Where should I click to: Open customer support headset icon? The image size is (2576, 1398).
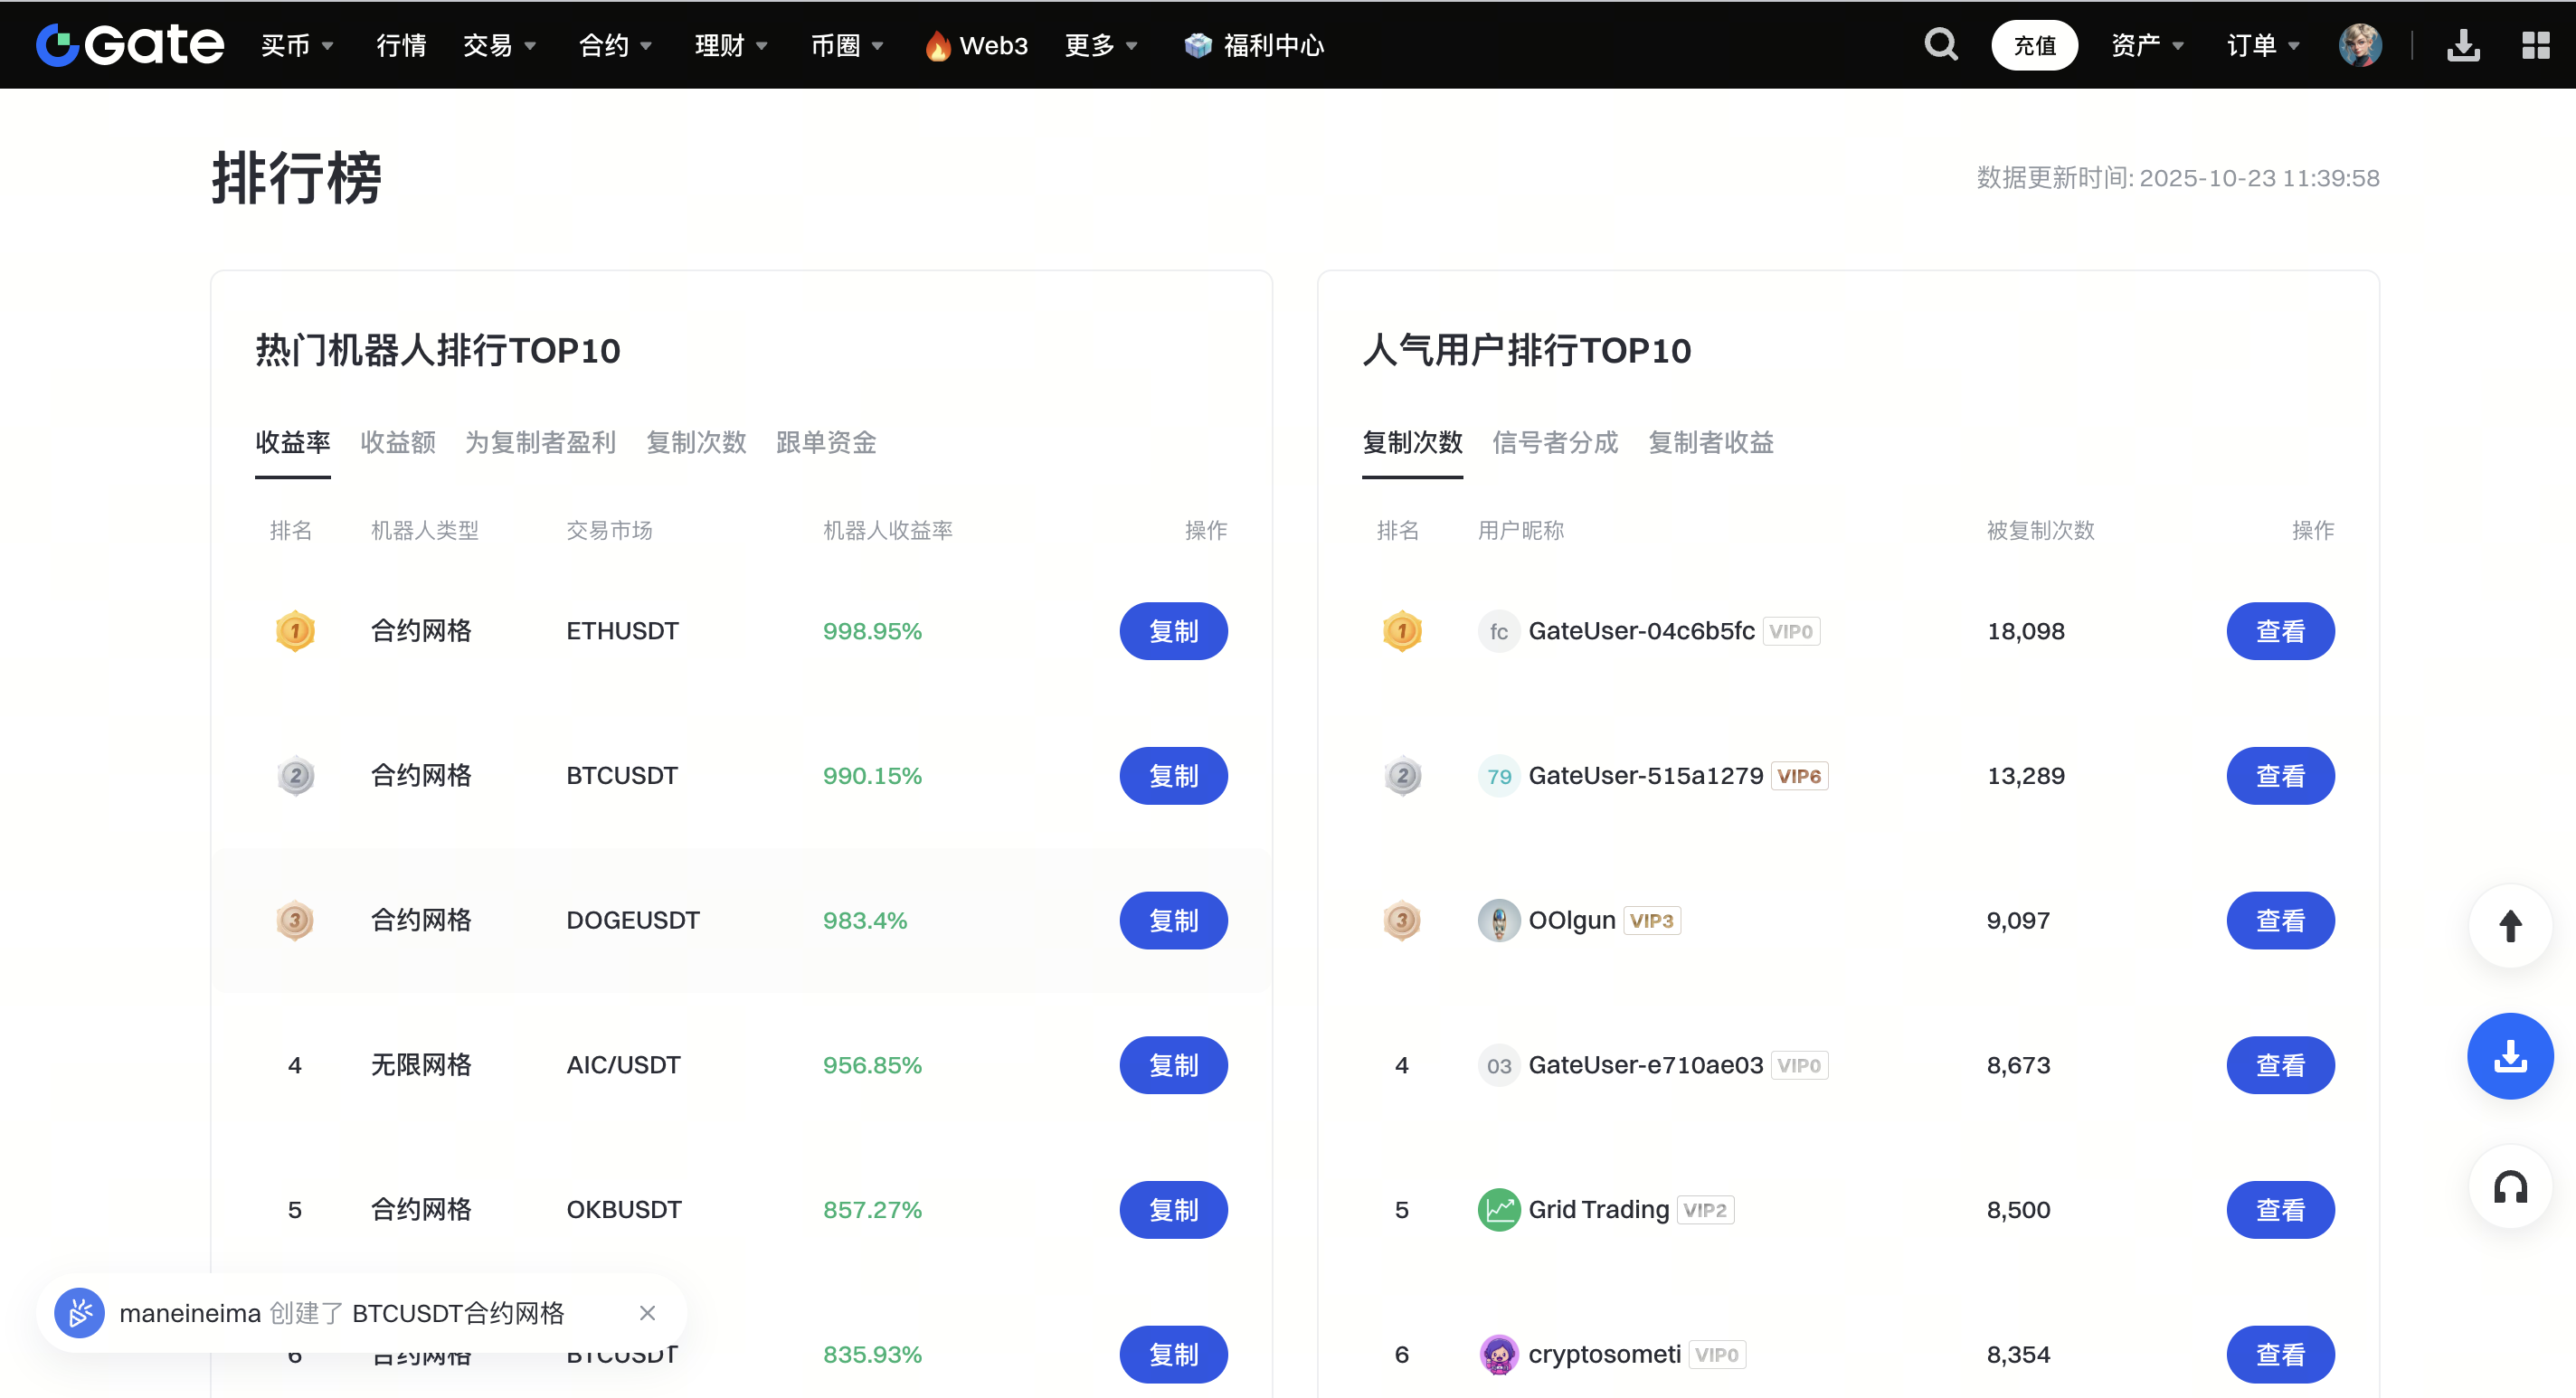point(2509,1187)
